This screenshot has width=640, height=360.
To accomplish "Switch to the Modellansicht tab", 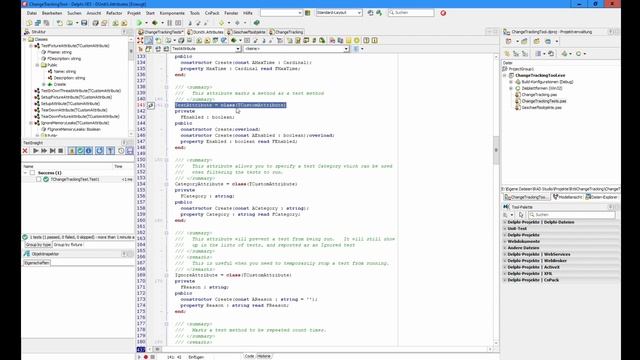I will 567,197.
